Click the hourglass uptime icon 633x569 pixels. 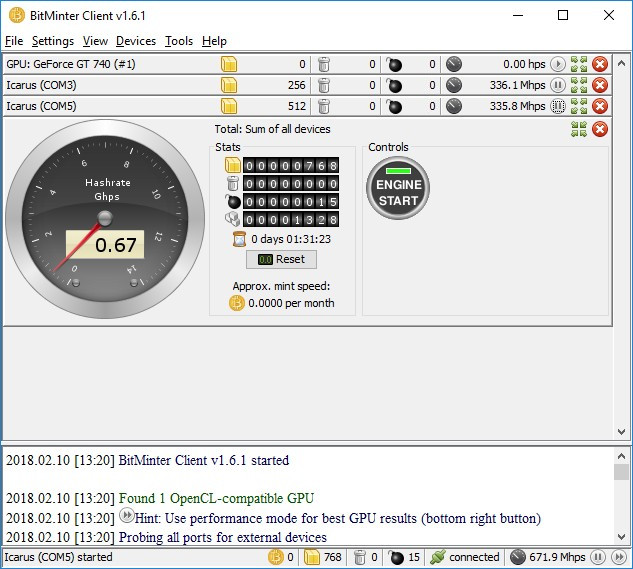239,239
